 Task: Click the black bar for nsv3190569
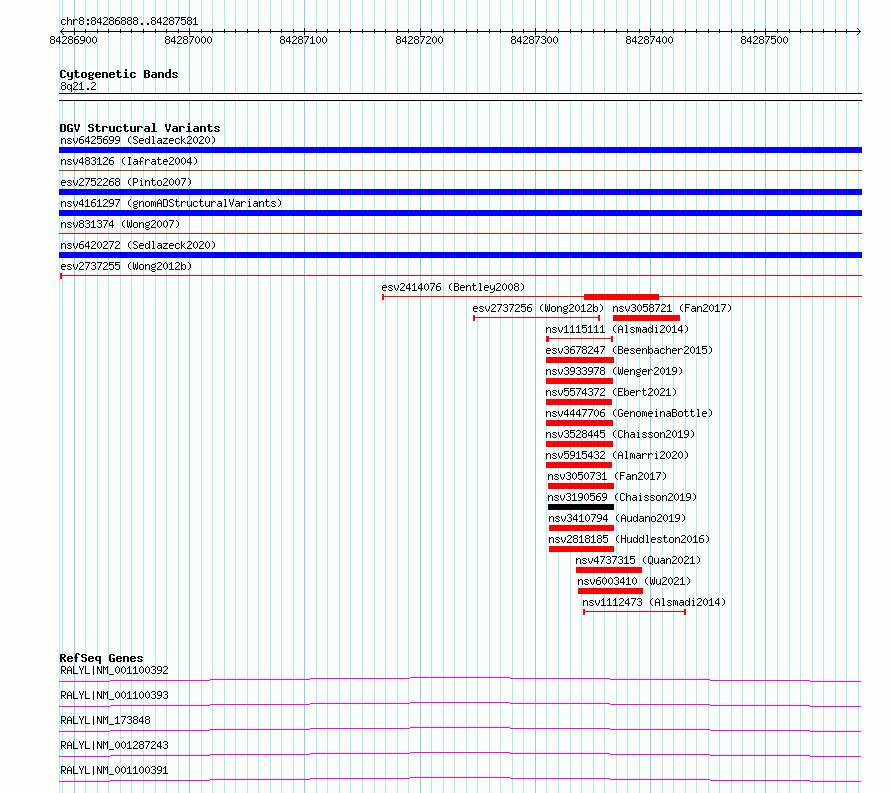(x=581, y=507)
